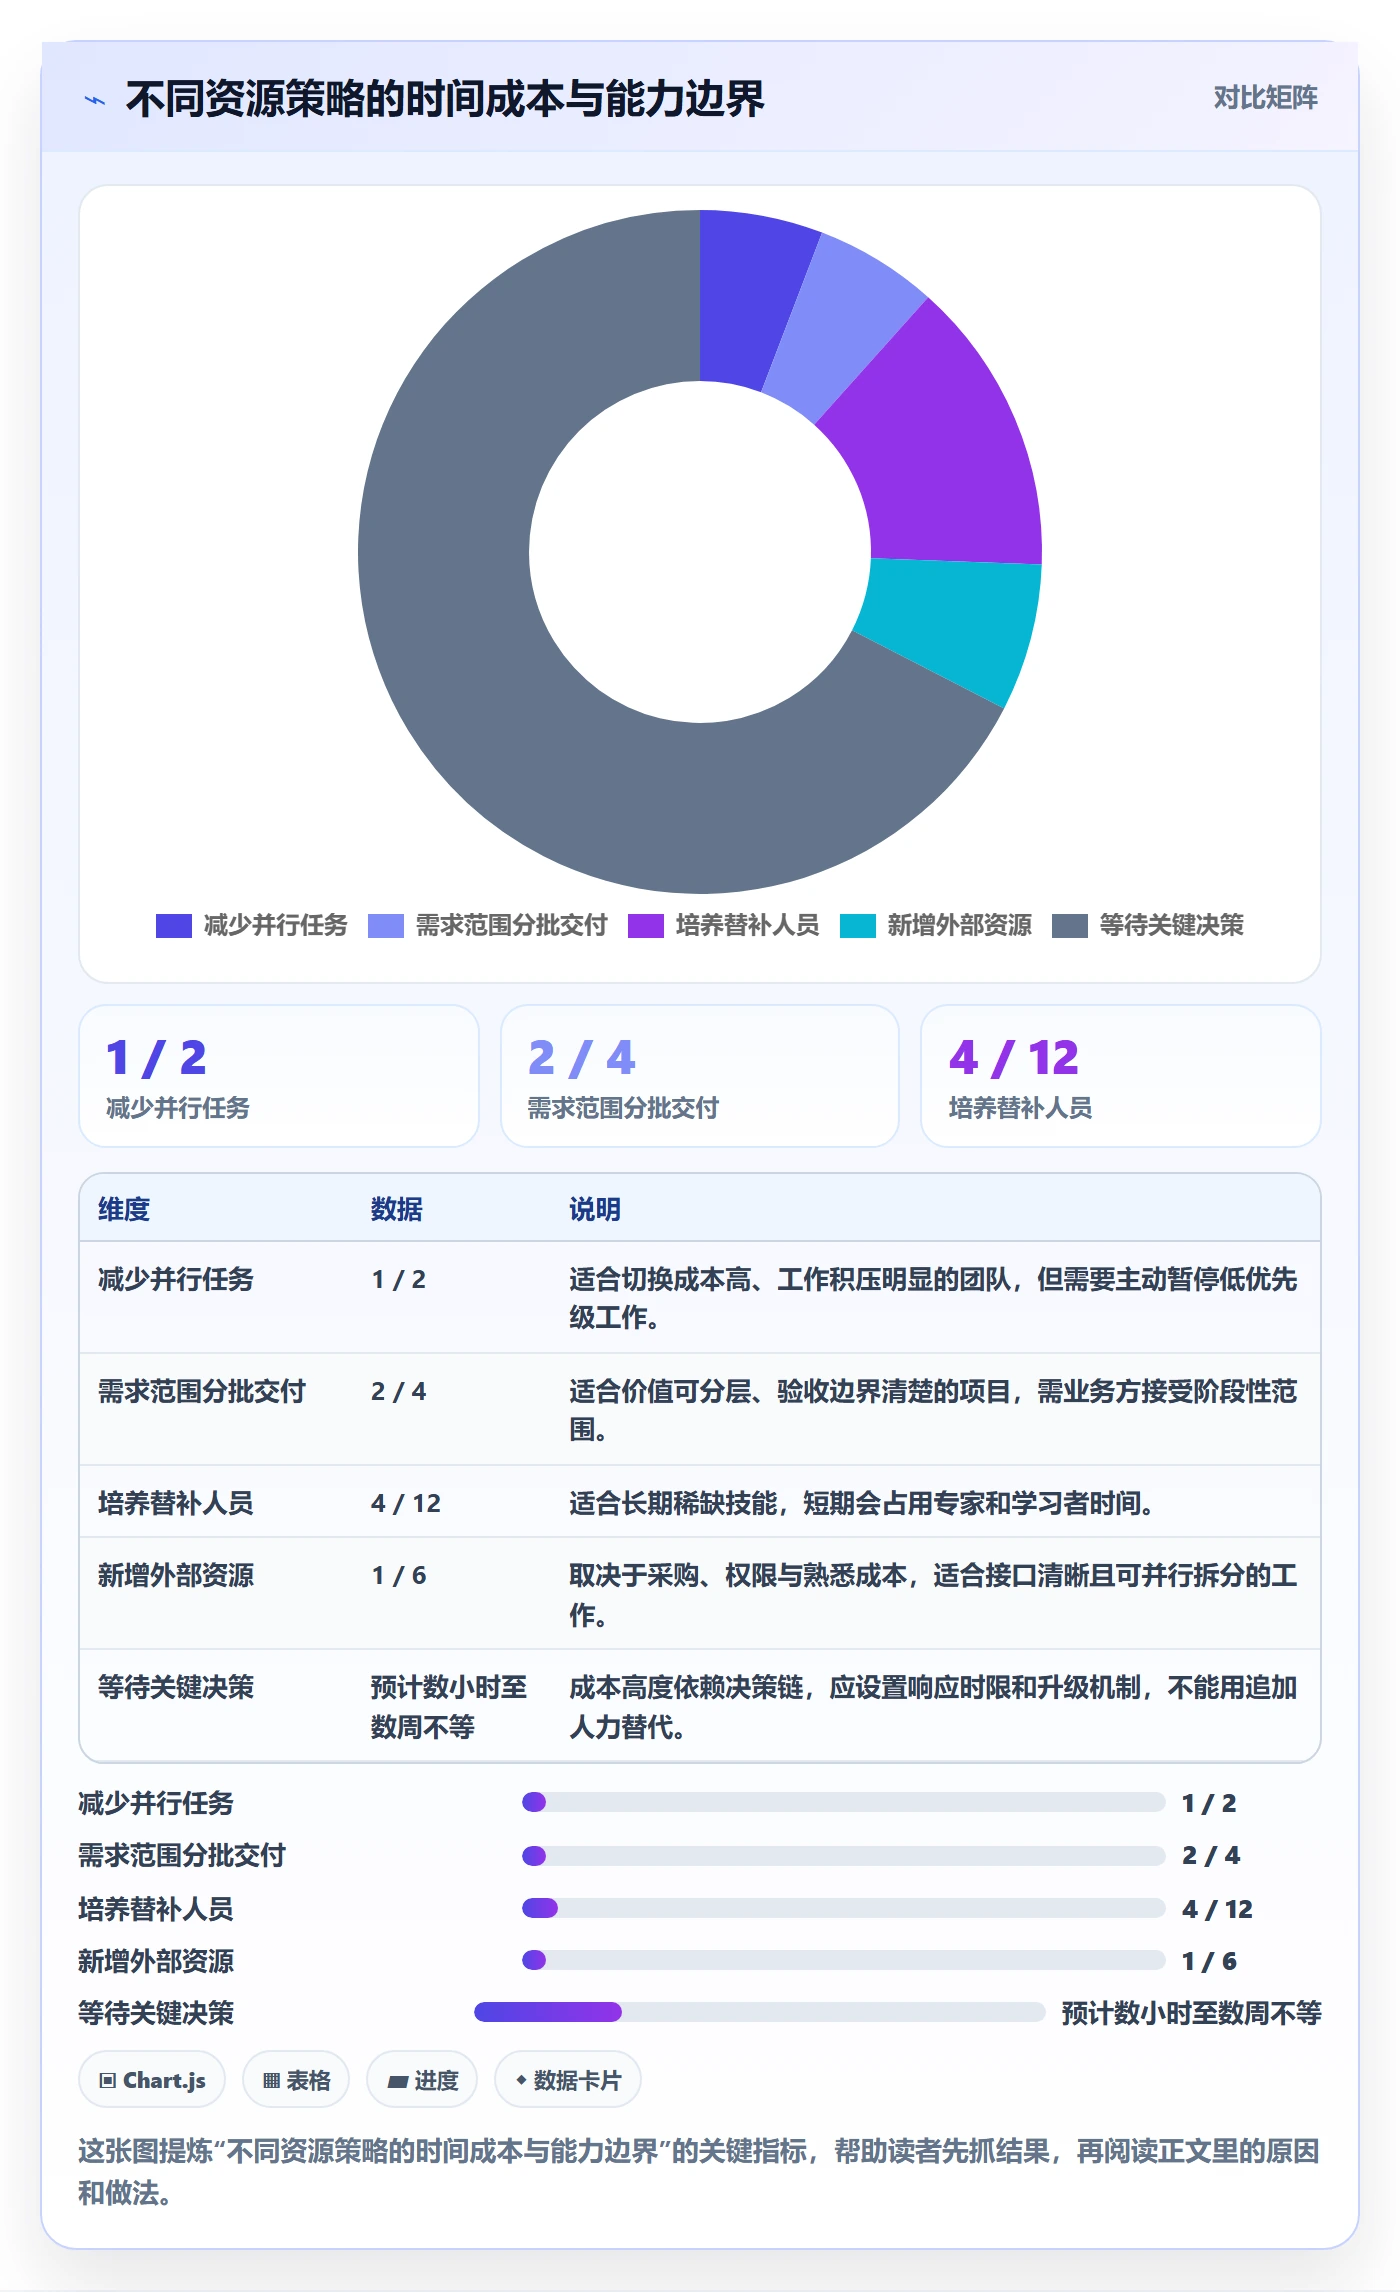Click the bar icon in 进度 tag
This screenshot has width=1400, height=2292.
click(398, 2081)
